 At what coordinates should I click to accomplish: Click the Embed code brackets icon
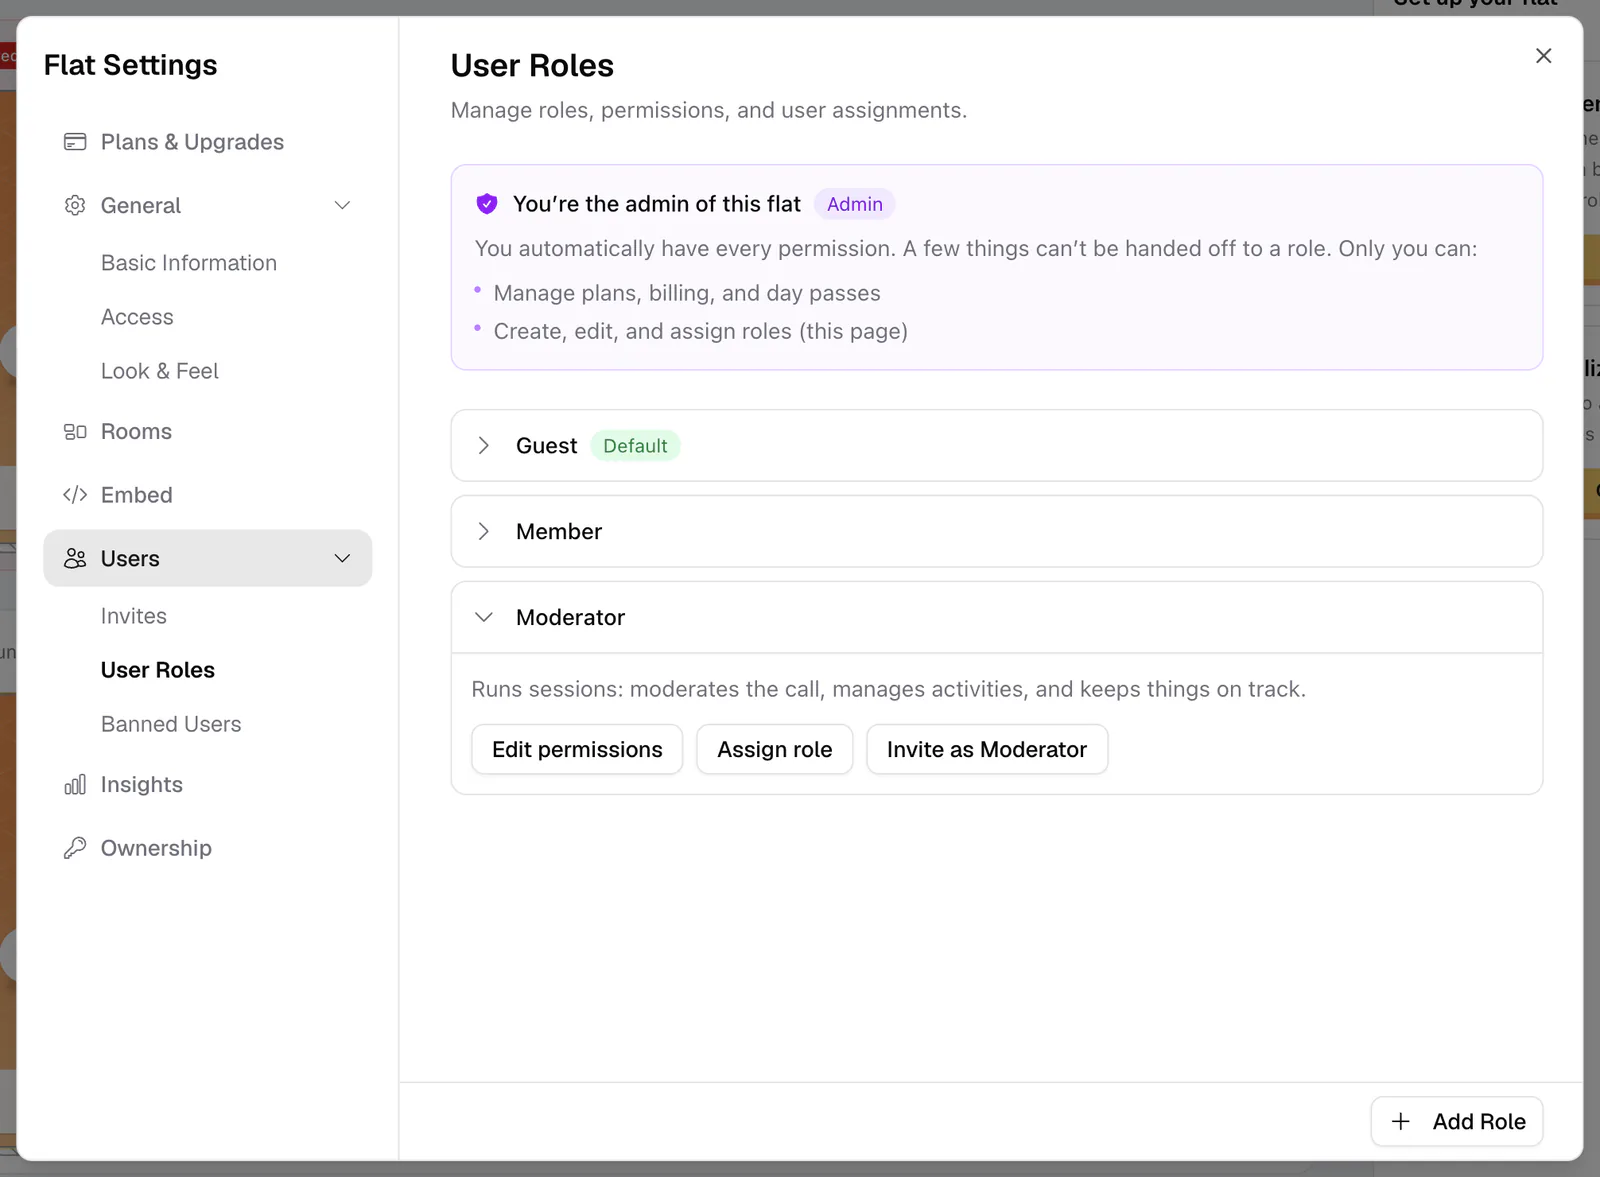(x=75, y=495)
